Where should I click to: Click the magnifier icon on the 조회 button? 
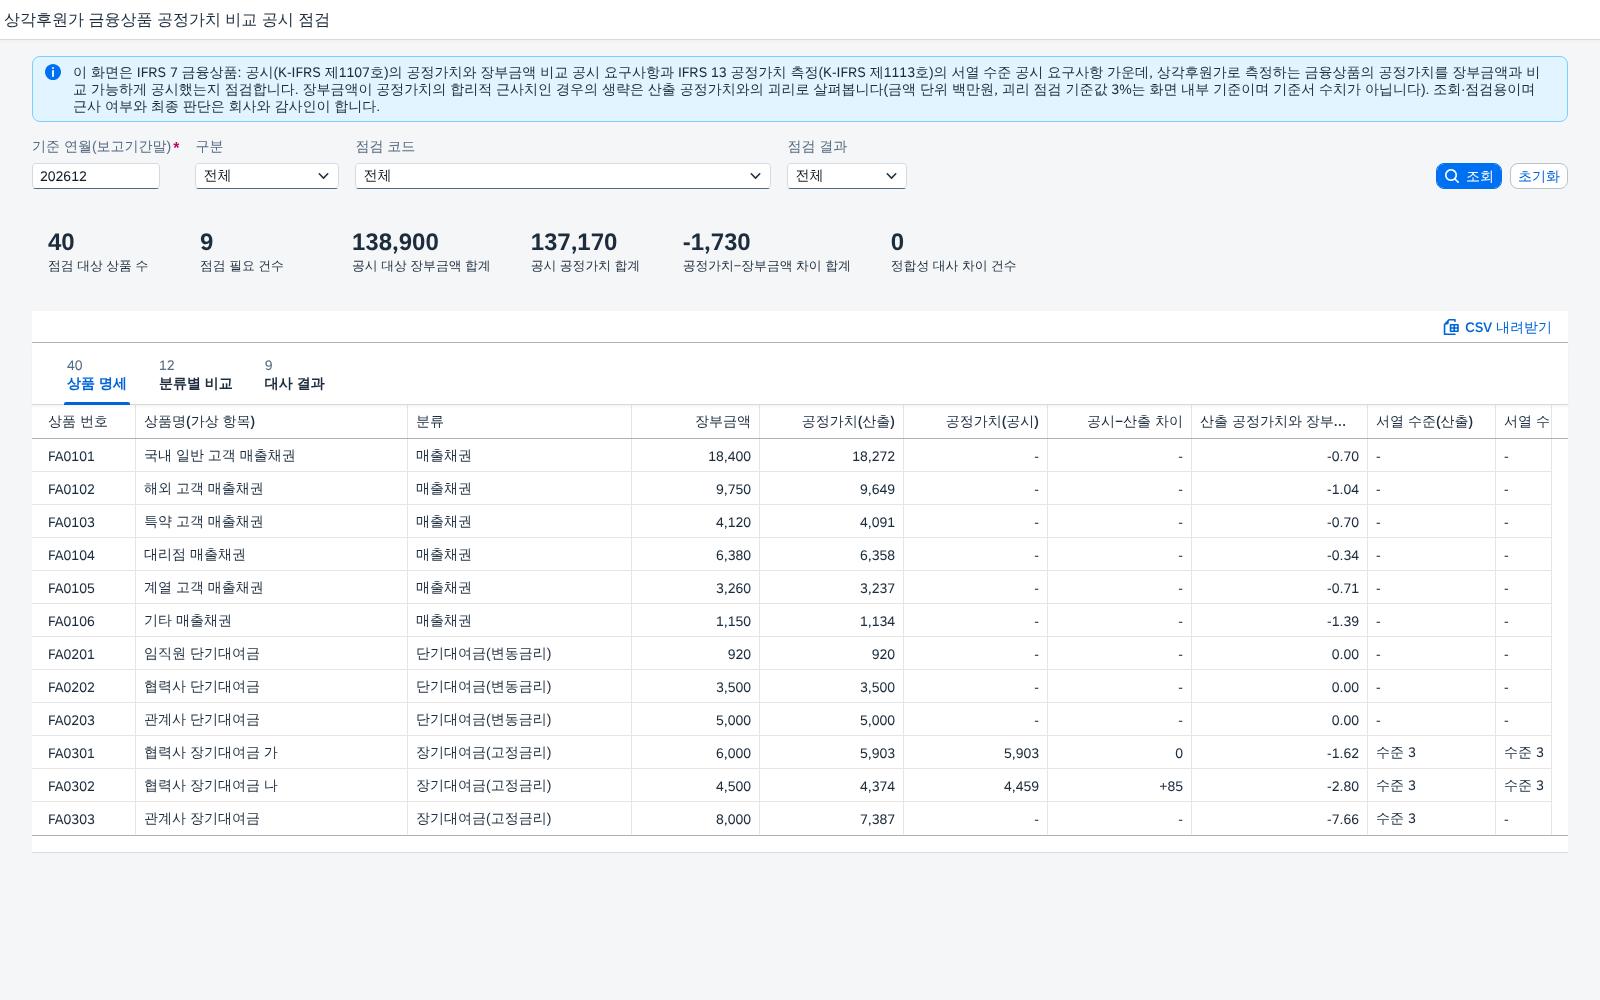click(x=1452, y=176)
